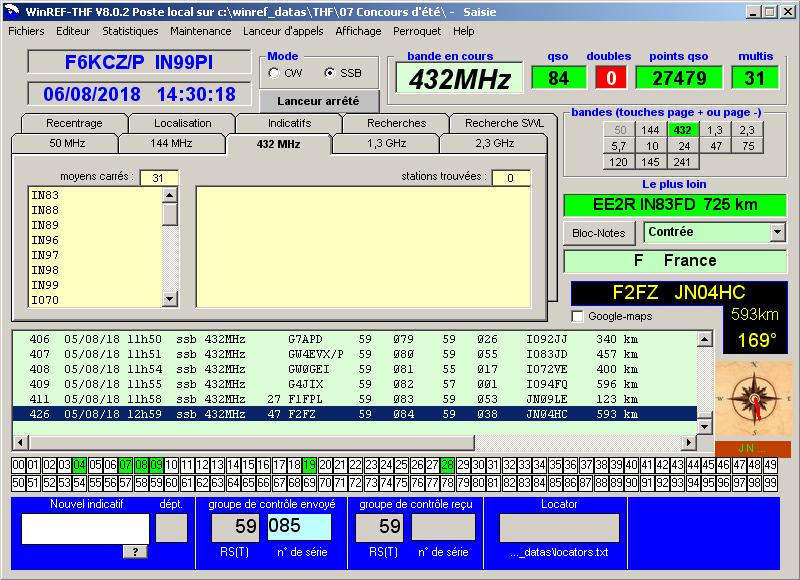Open the Maintenance menu
This screenshot has width=800, height=580.
201,31
